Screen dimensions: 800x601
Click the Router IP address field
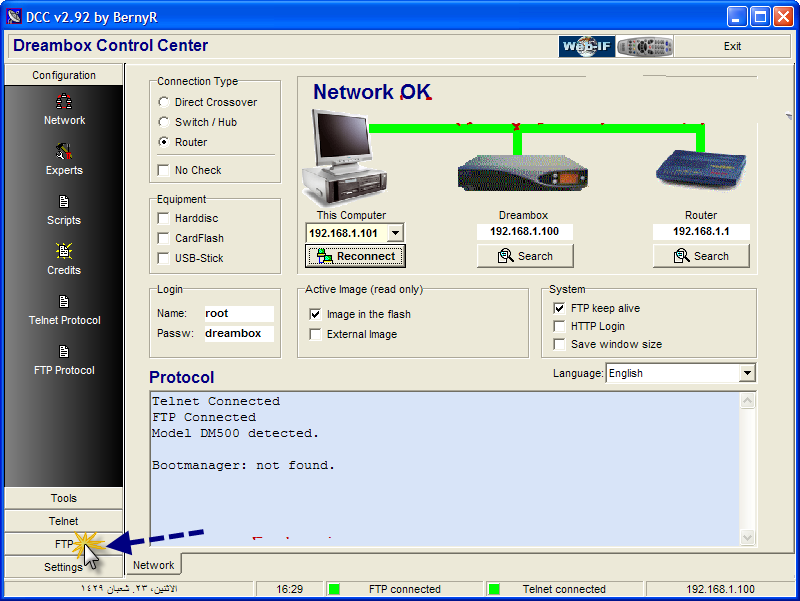point(701,232)
